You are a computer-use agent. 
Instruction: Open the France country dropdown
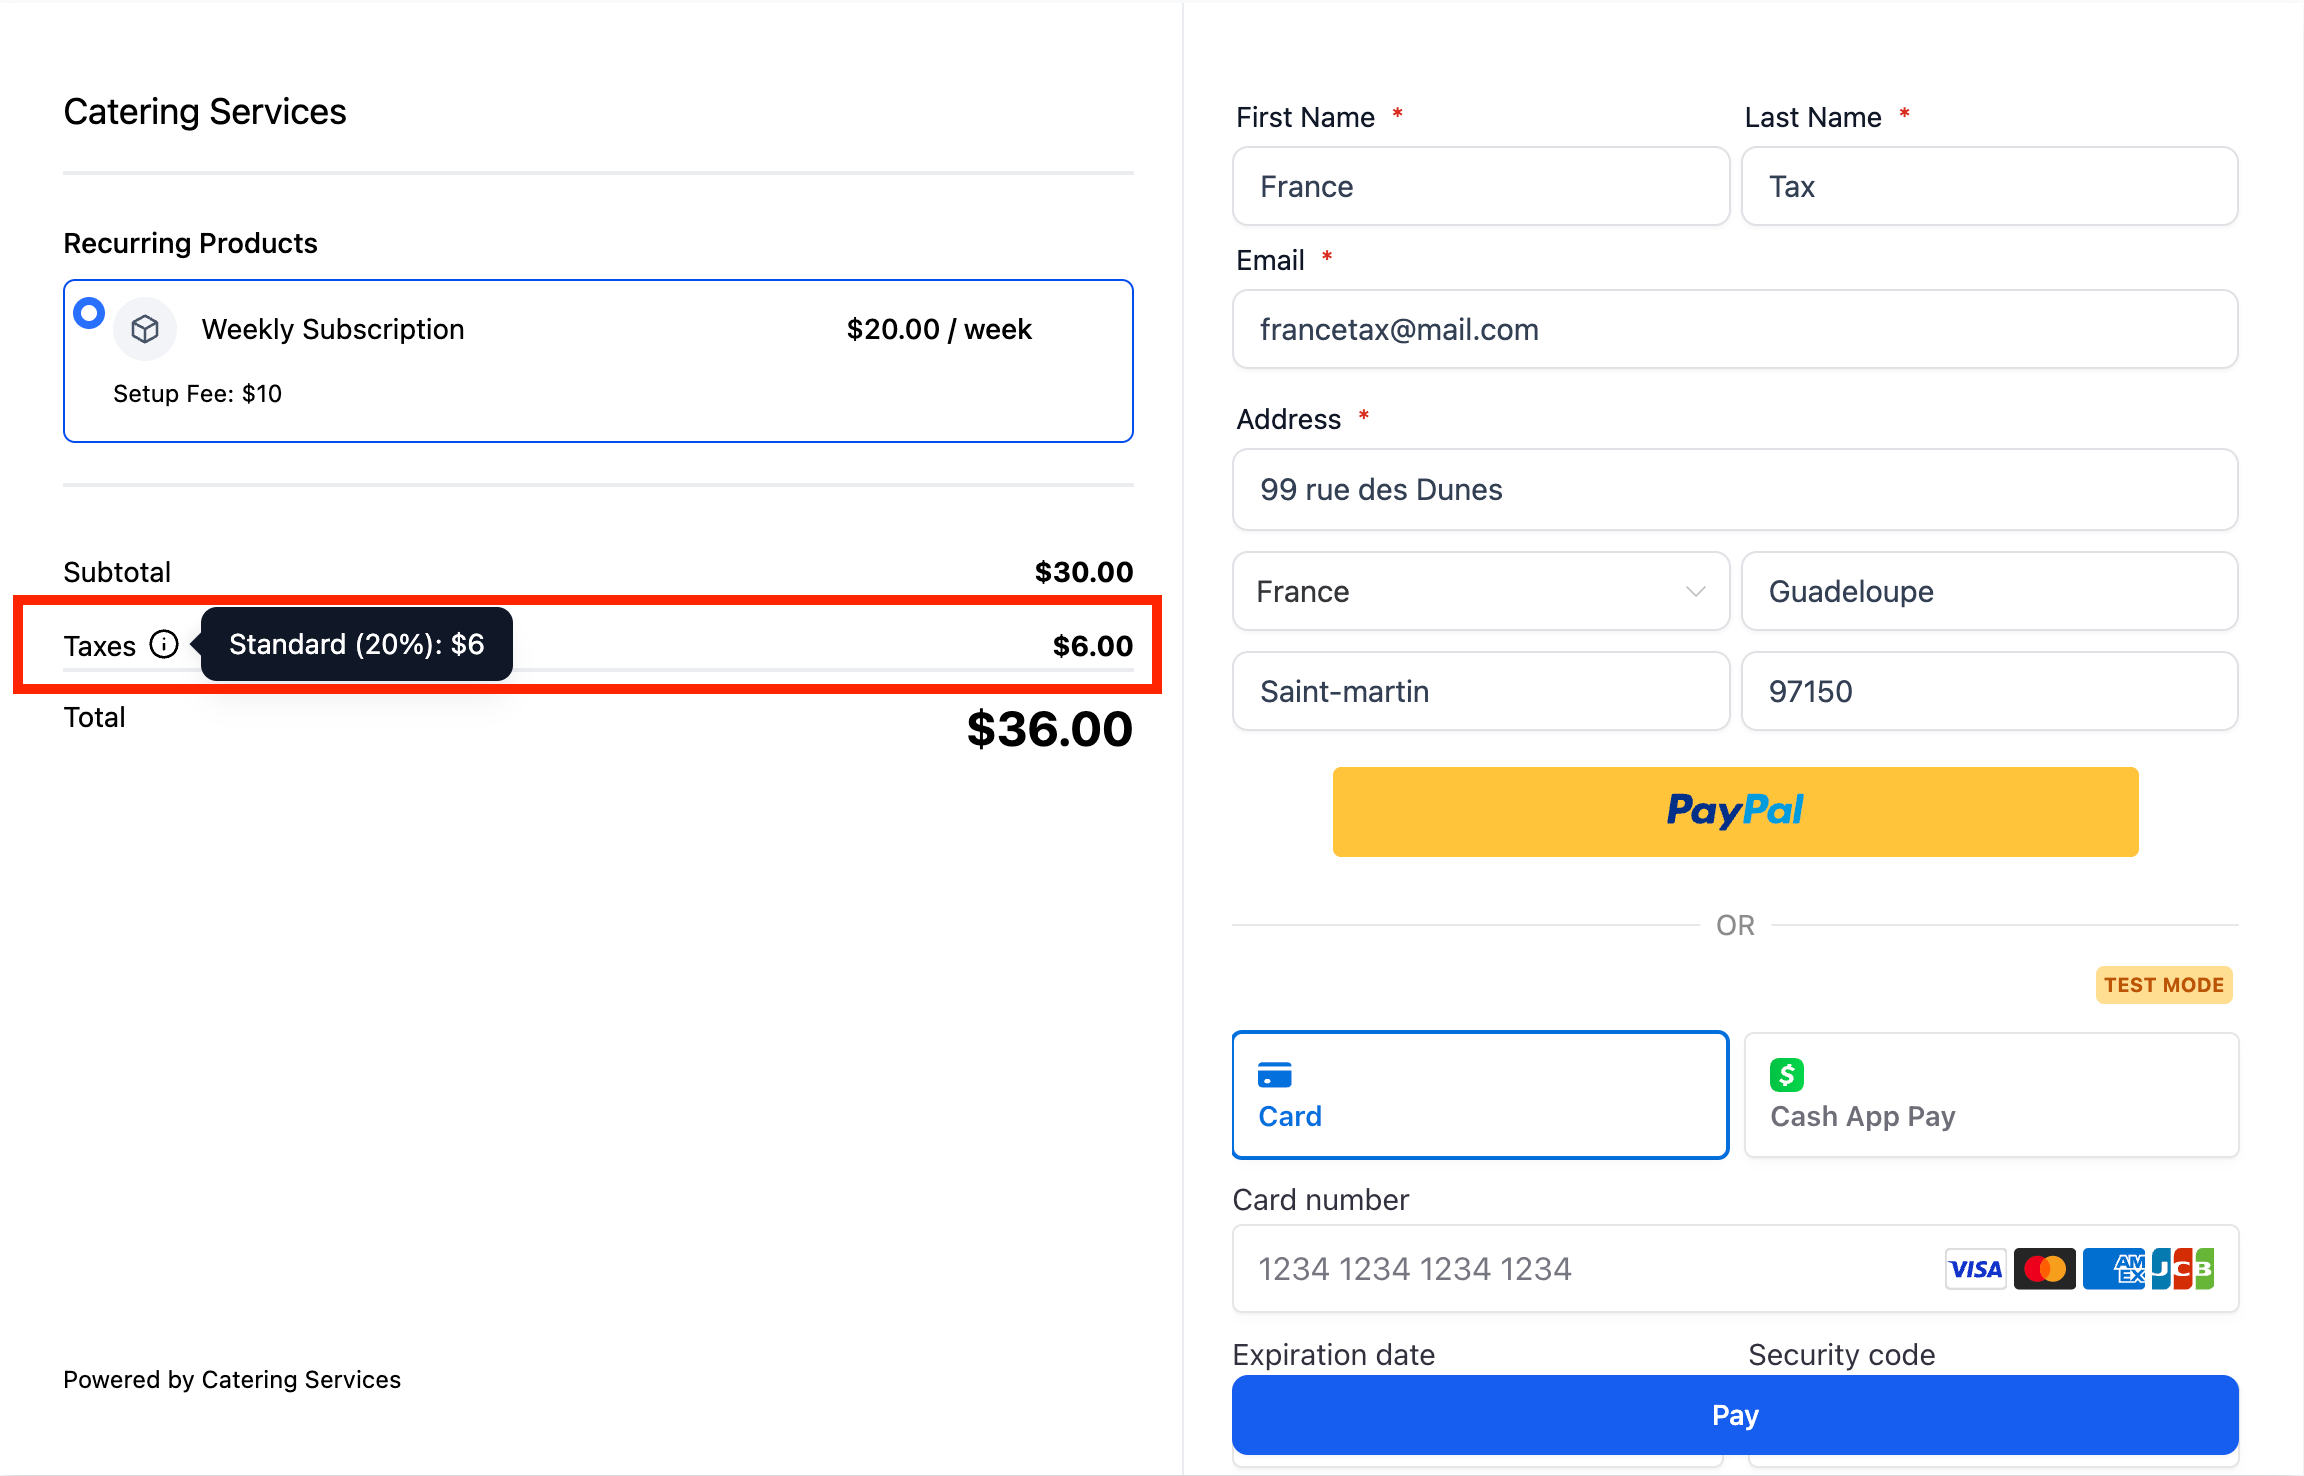coord(1481,591)
